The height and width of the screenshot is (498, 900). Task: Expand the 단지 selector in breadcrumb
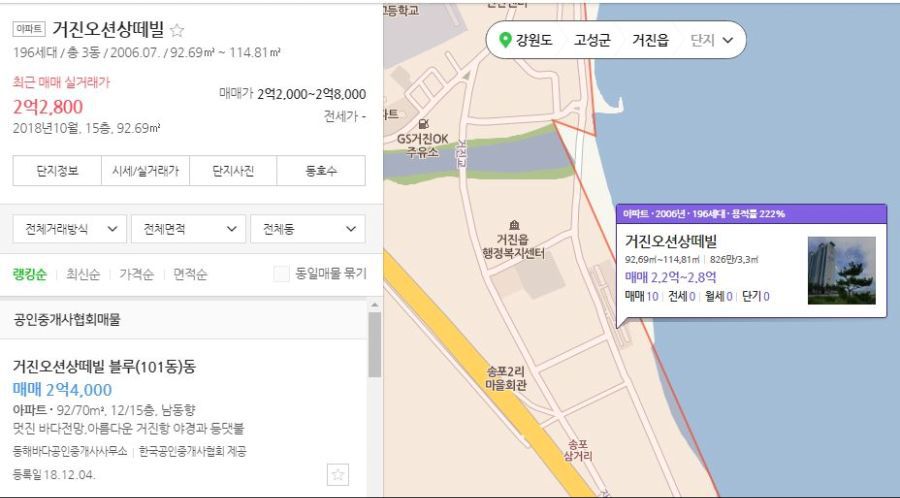coord(712,40)
